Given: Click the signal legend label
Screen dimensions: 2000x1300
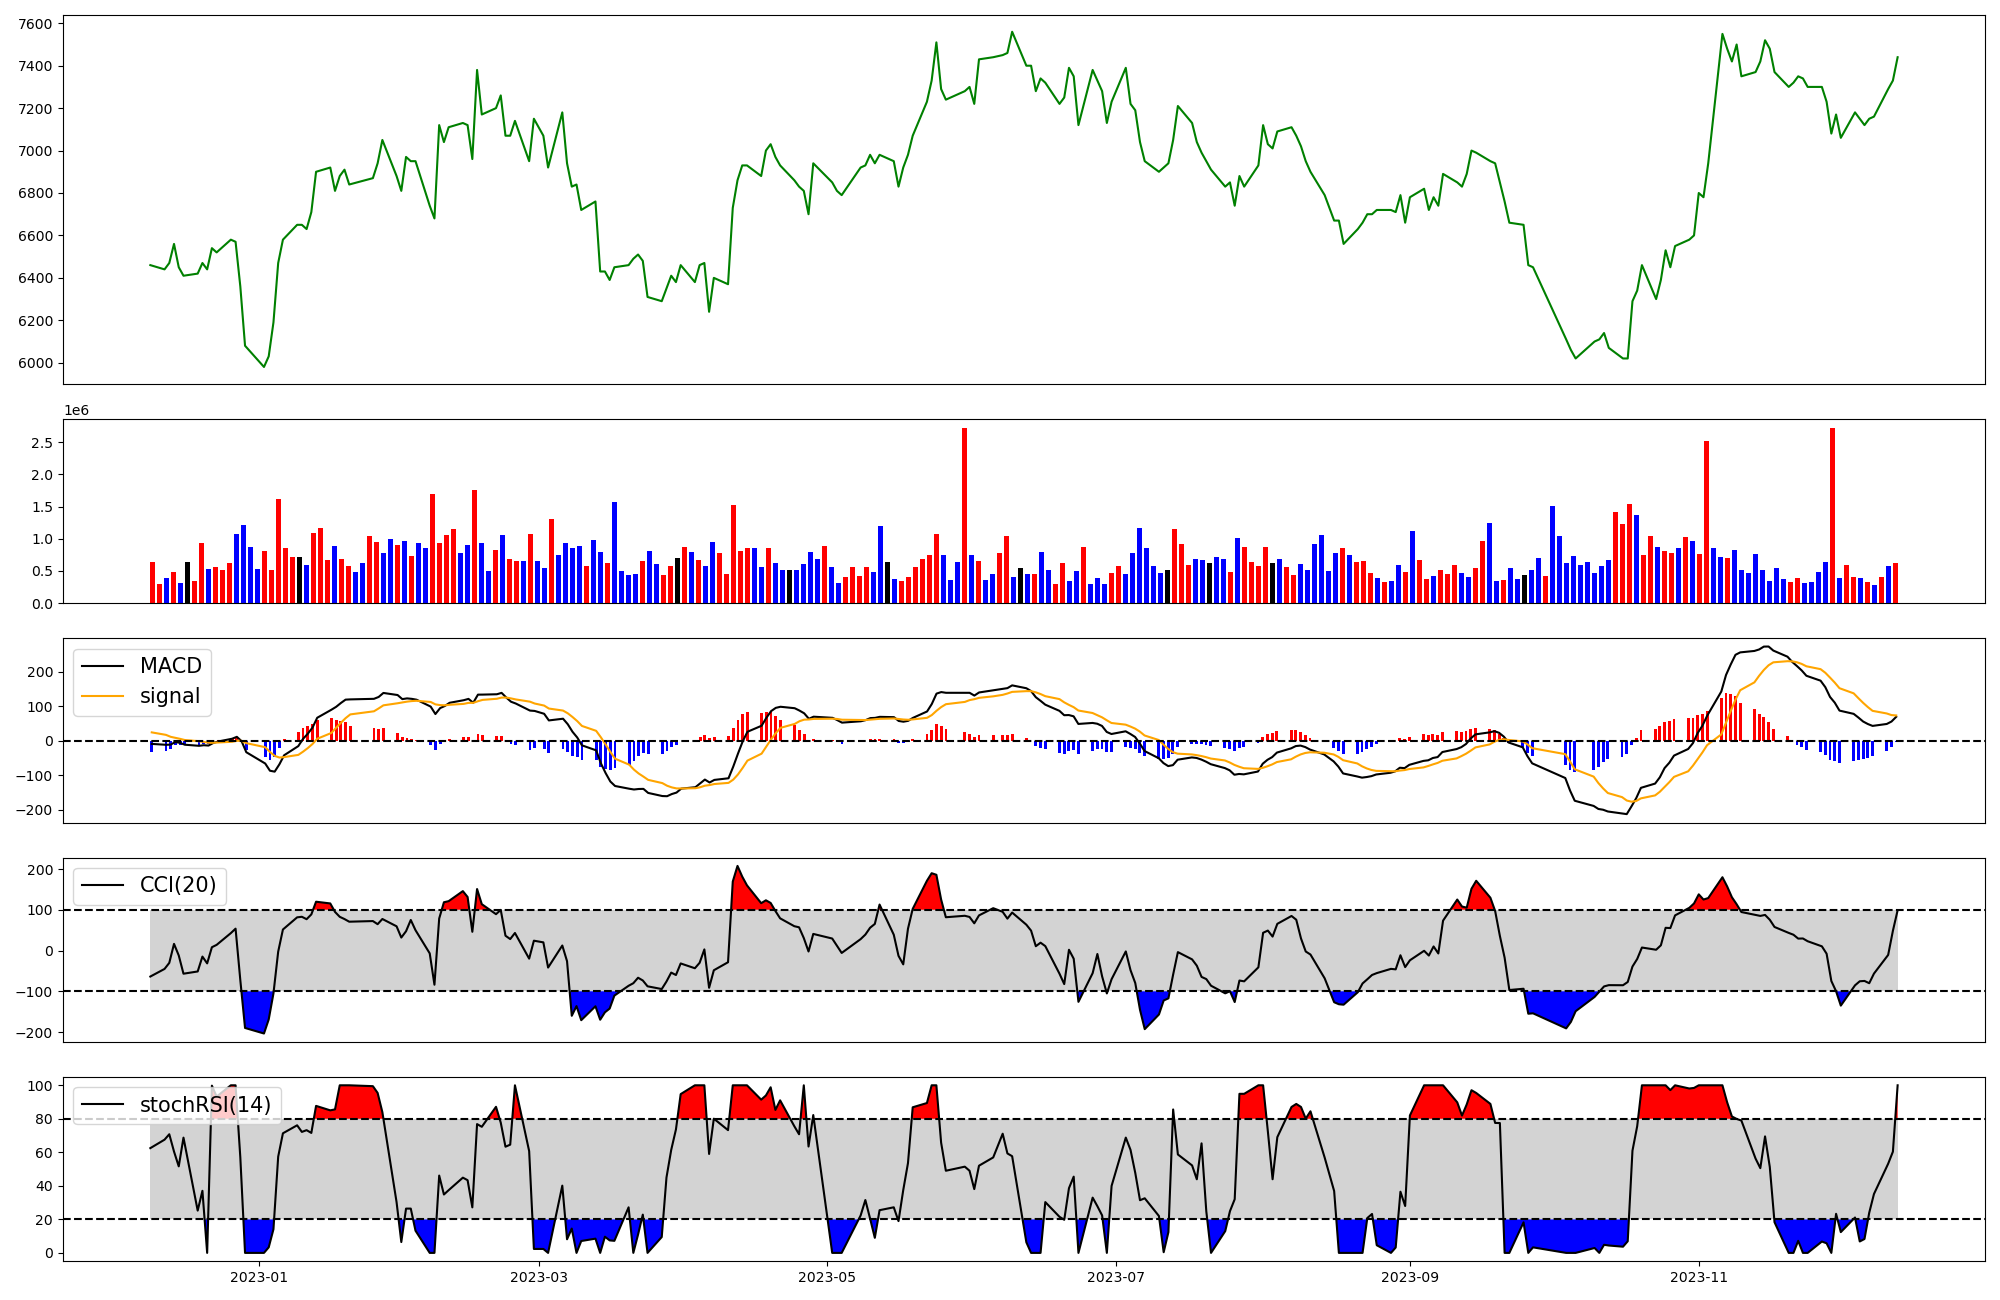Looking at the screenshot, I should tap(170, 696).
